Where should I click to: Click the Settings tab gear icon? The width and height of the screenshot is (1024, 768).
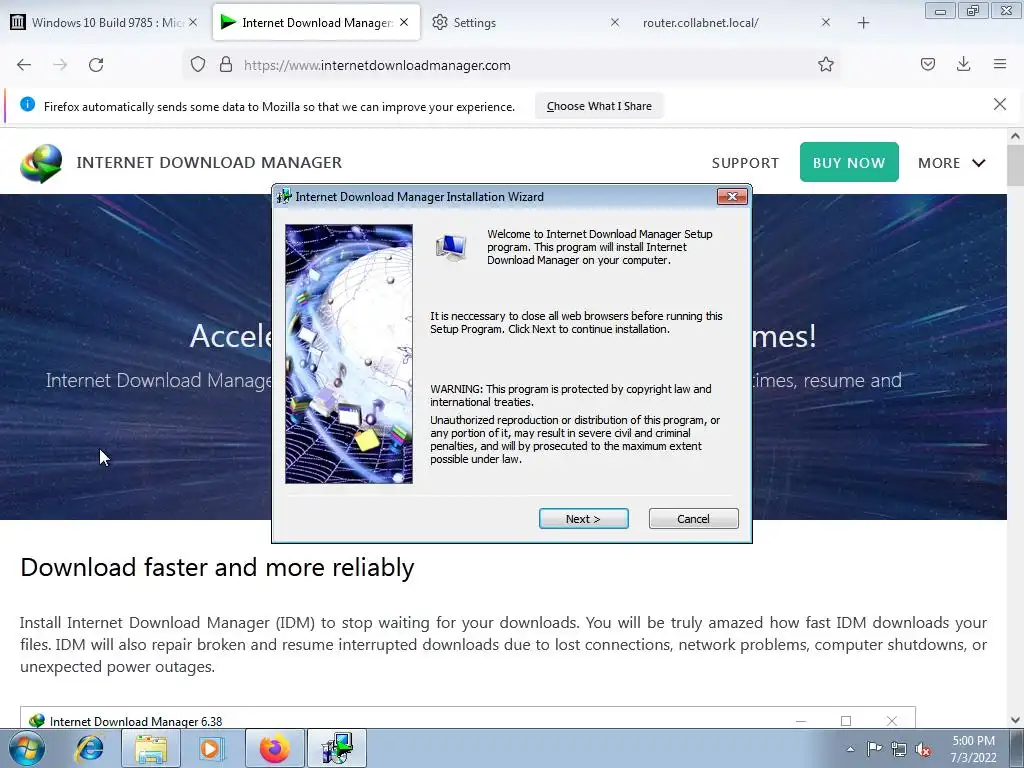tap(440, 22)
